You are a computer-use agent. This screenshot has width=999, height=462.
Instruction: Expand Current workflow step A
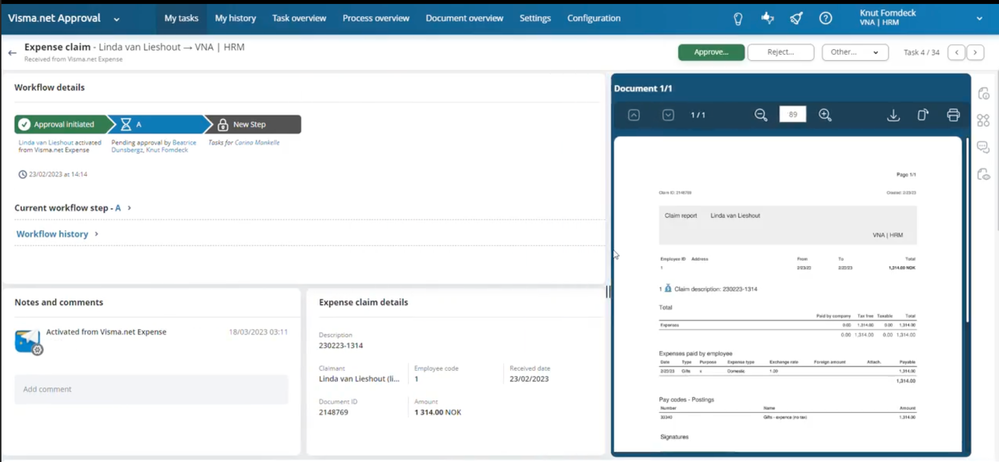[73, 208]
